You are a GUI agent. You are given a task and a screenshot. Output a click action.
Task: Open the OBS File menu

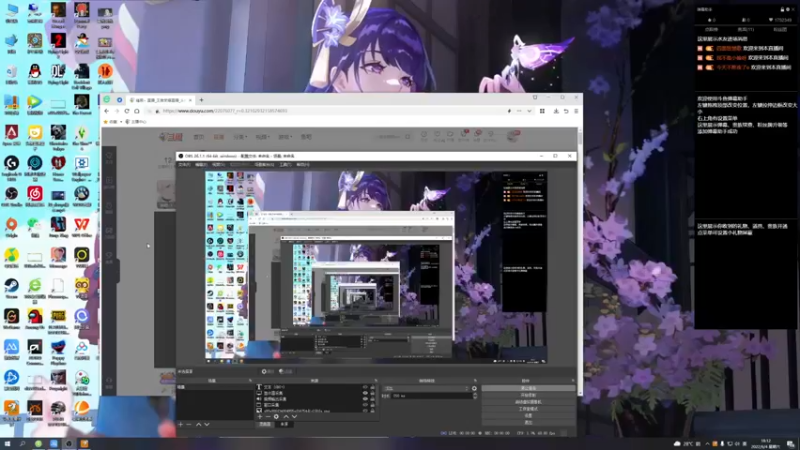click(184, 164)
